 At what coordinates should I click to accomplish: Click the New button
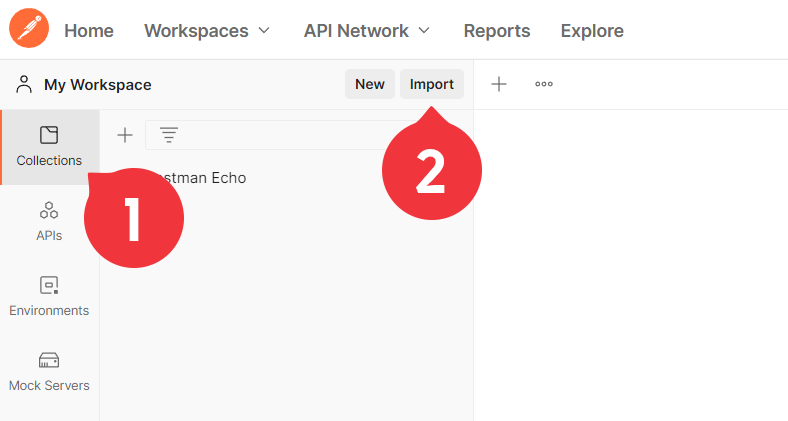370,84
